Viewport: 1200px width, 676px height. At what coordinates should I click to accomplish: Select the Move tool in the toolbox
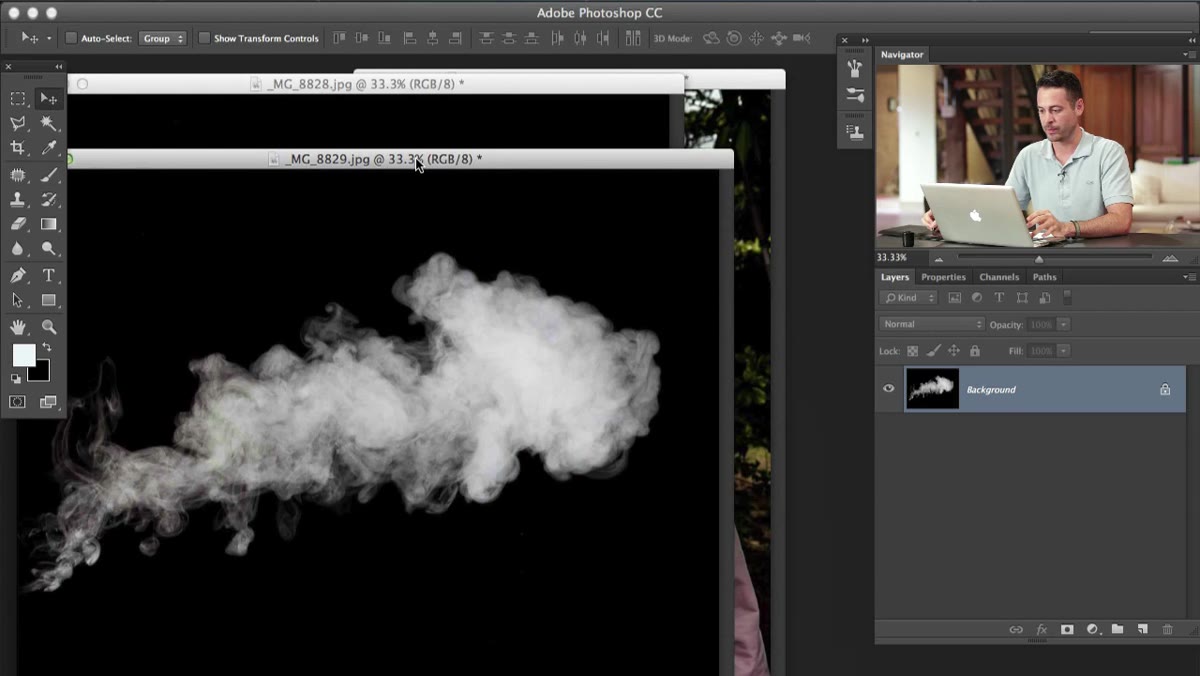pyautogui.click(x=48, y=99)
